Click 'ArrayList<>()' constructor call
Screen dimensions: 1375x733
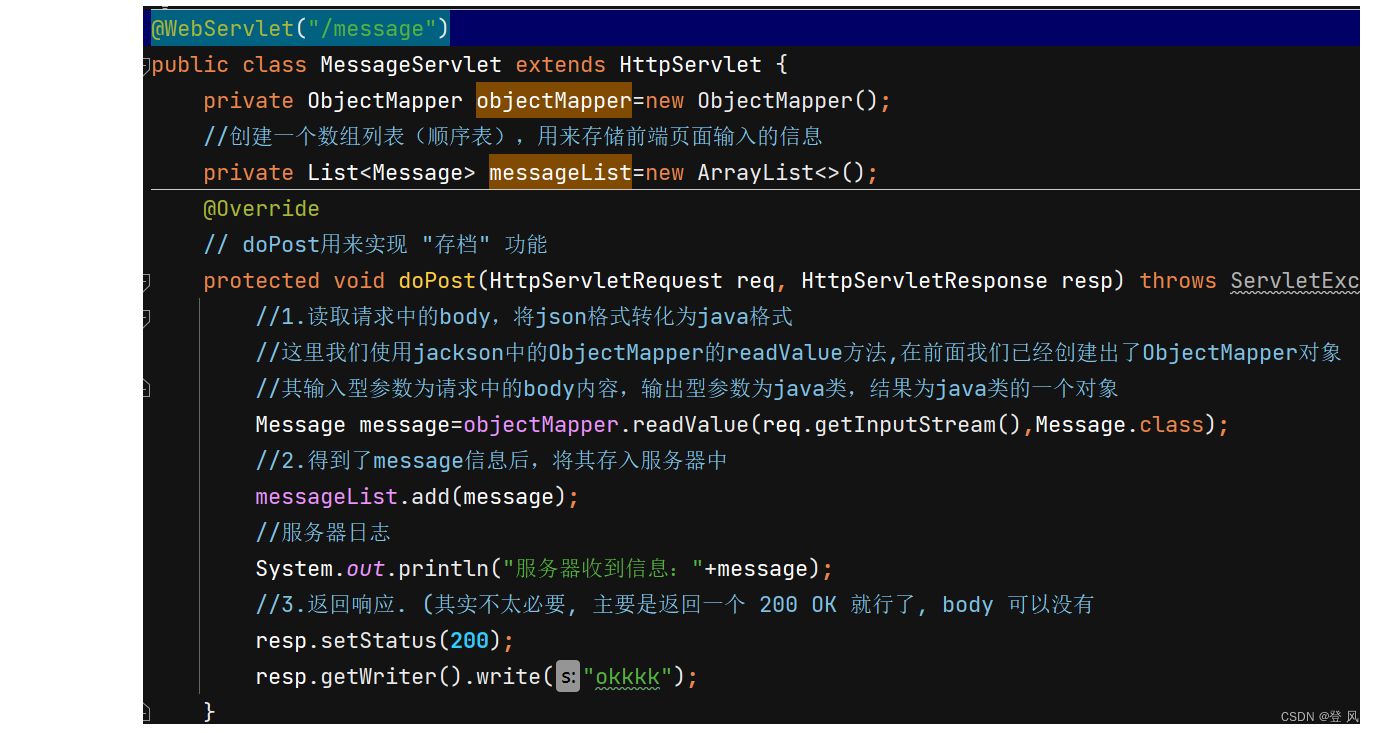pyautogui.click(x=781, y=173)
